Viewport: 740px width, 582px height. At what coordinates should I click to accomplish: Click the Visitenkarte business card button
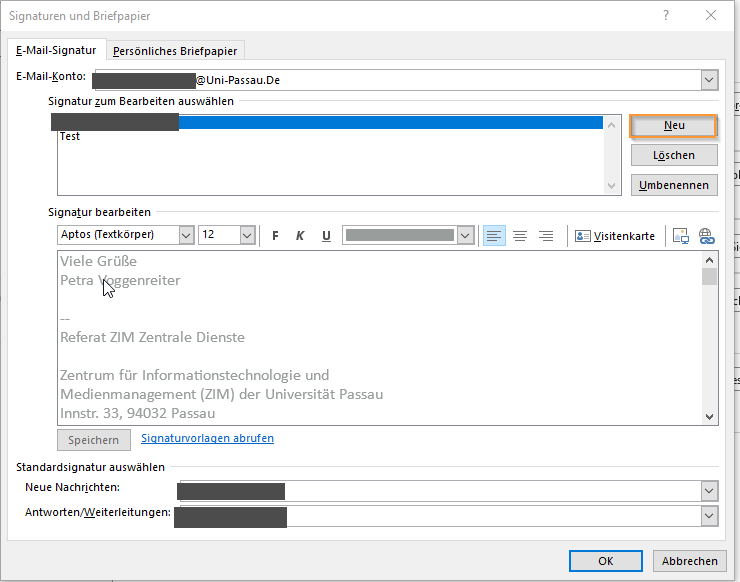tap(614, 236)
